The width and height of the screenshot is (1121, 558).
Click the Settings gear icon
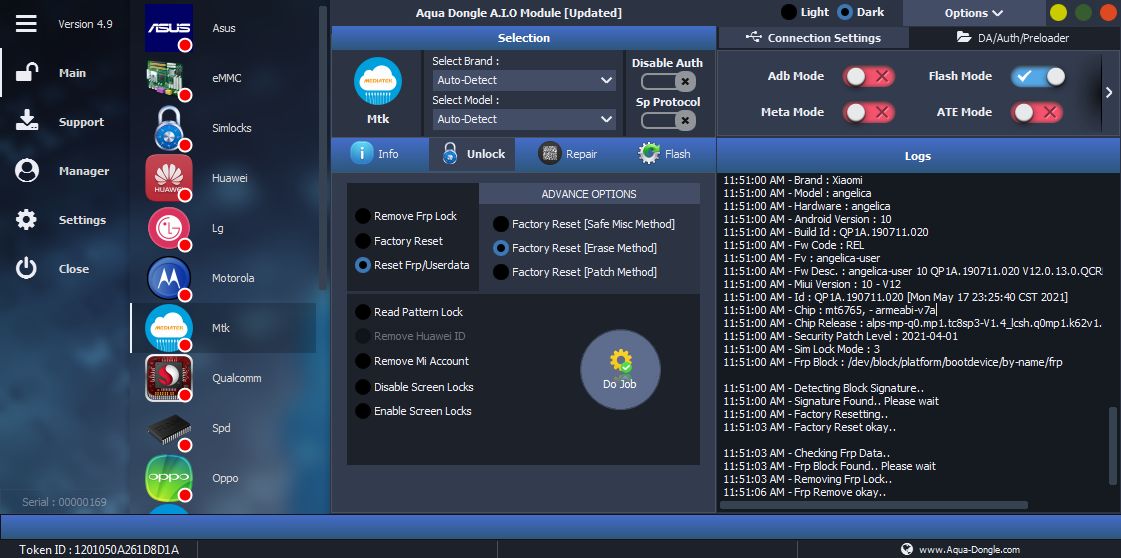point(26,219)
